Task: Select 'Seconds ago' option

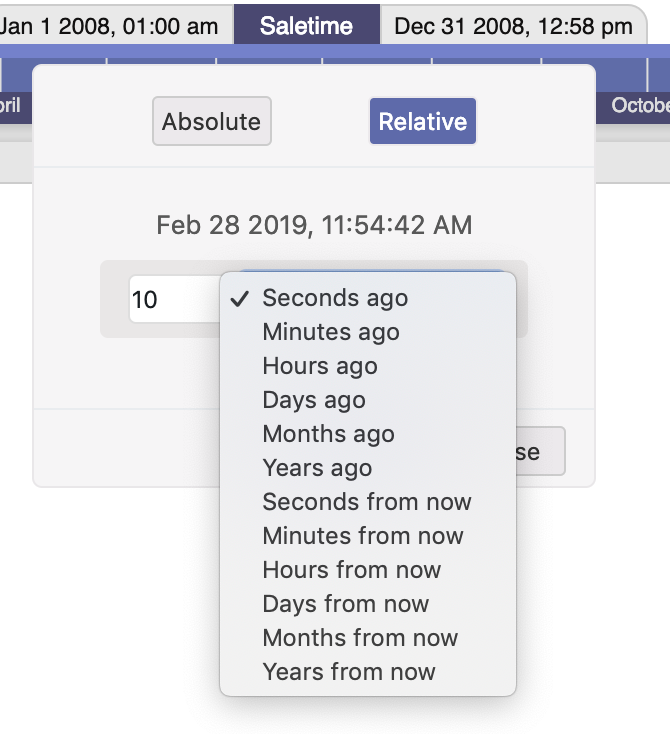Action: [335, 298]
